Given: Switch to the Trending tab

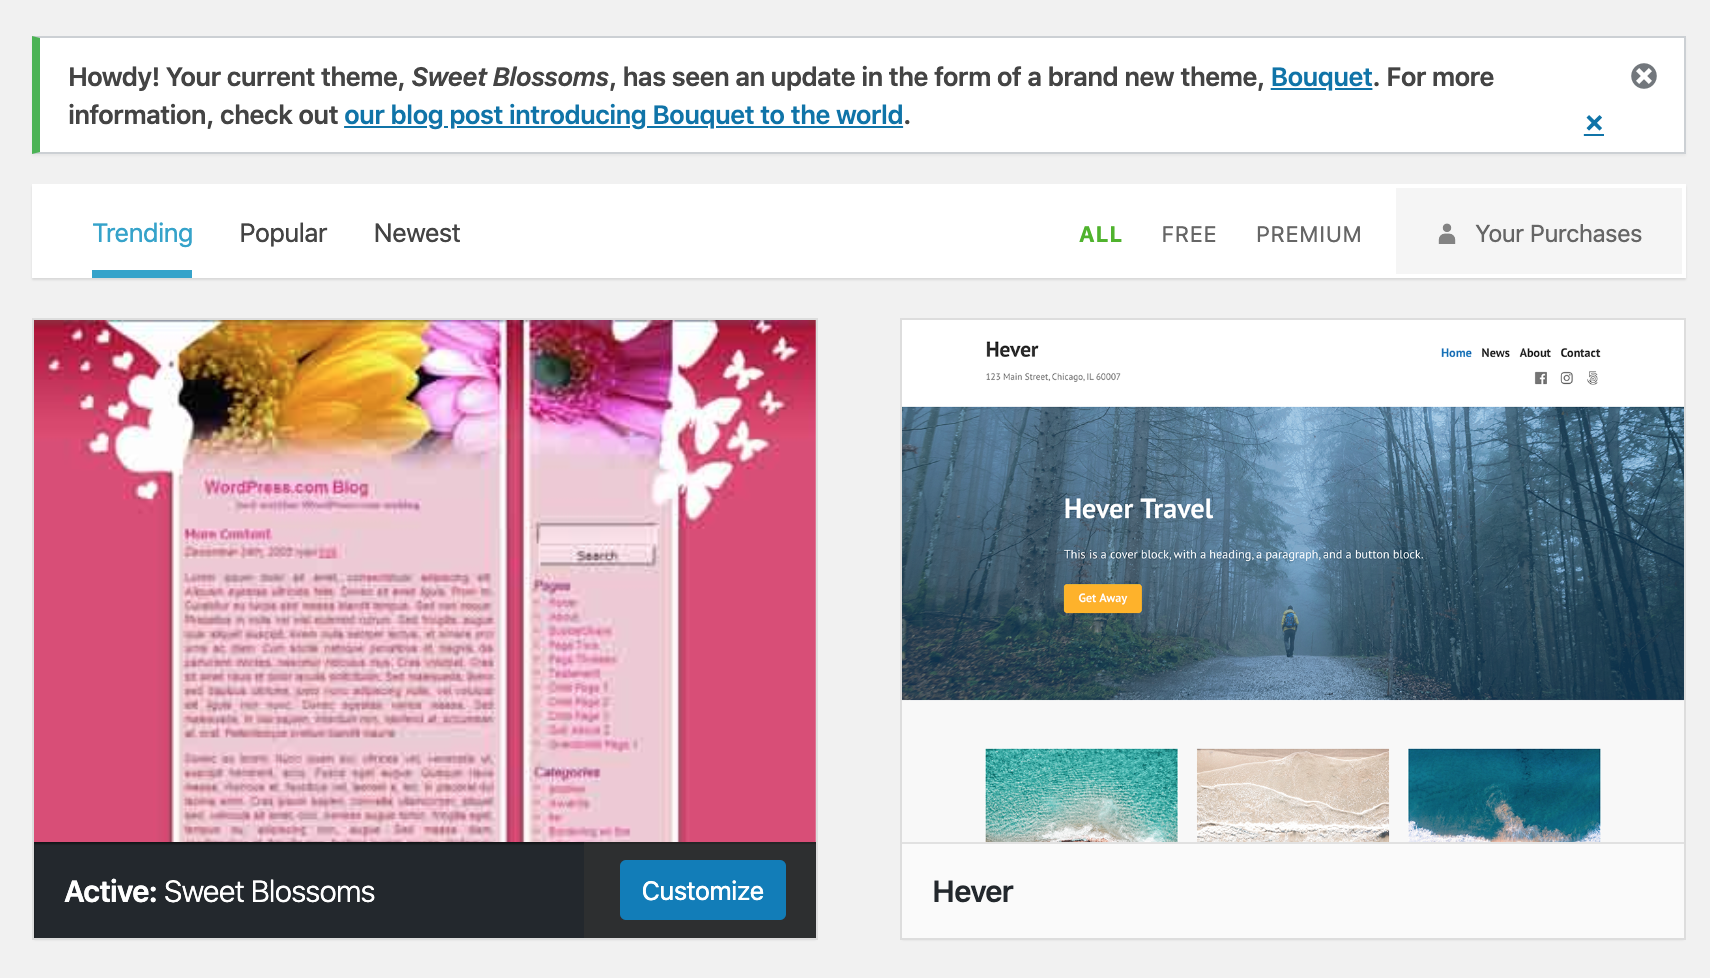Looking at the screenshot, I should tap(142, 233).
